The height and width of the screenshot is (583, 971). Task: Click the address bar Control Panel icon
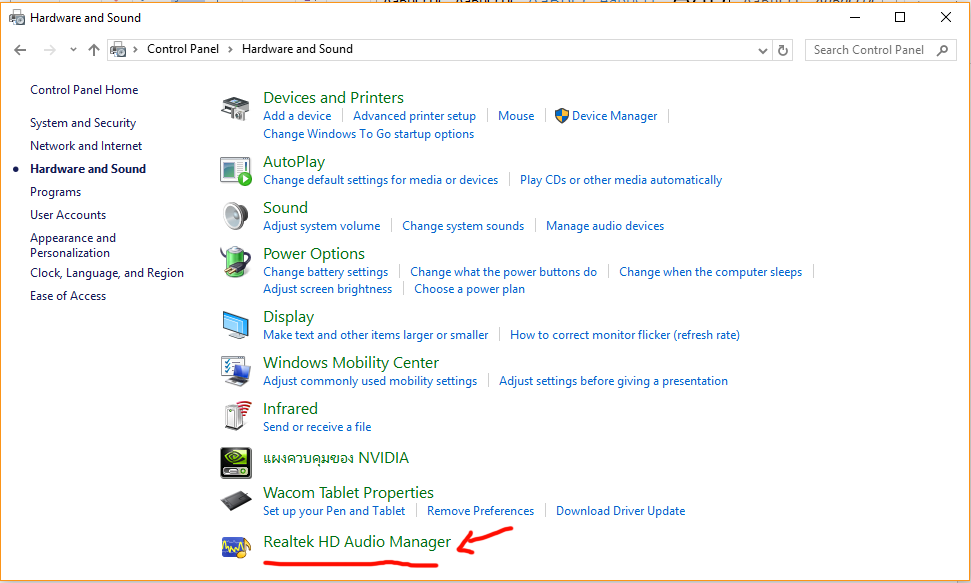(x=118, y=50)
